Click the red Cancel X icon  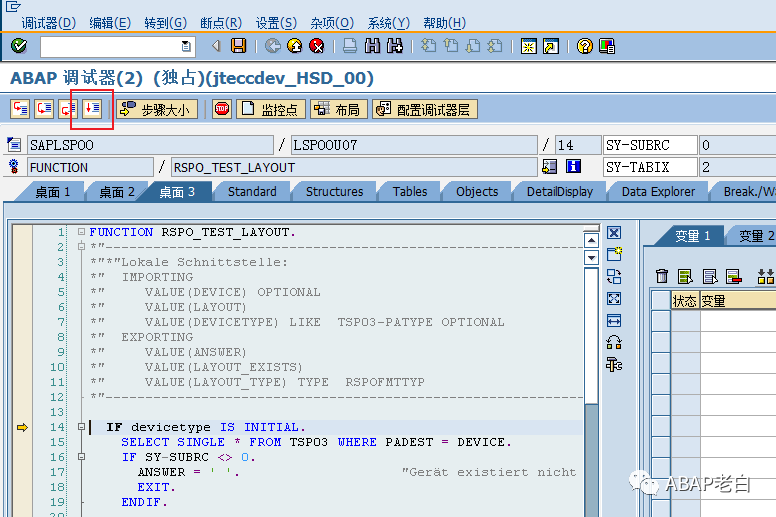[x=317, y=46]
